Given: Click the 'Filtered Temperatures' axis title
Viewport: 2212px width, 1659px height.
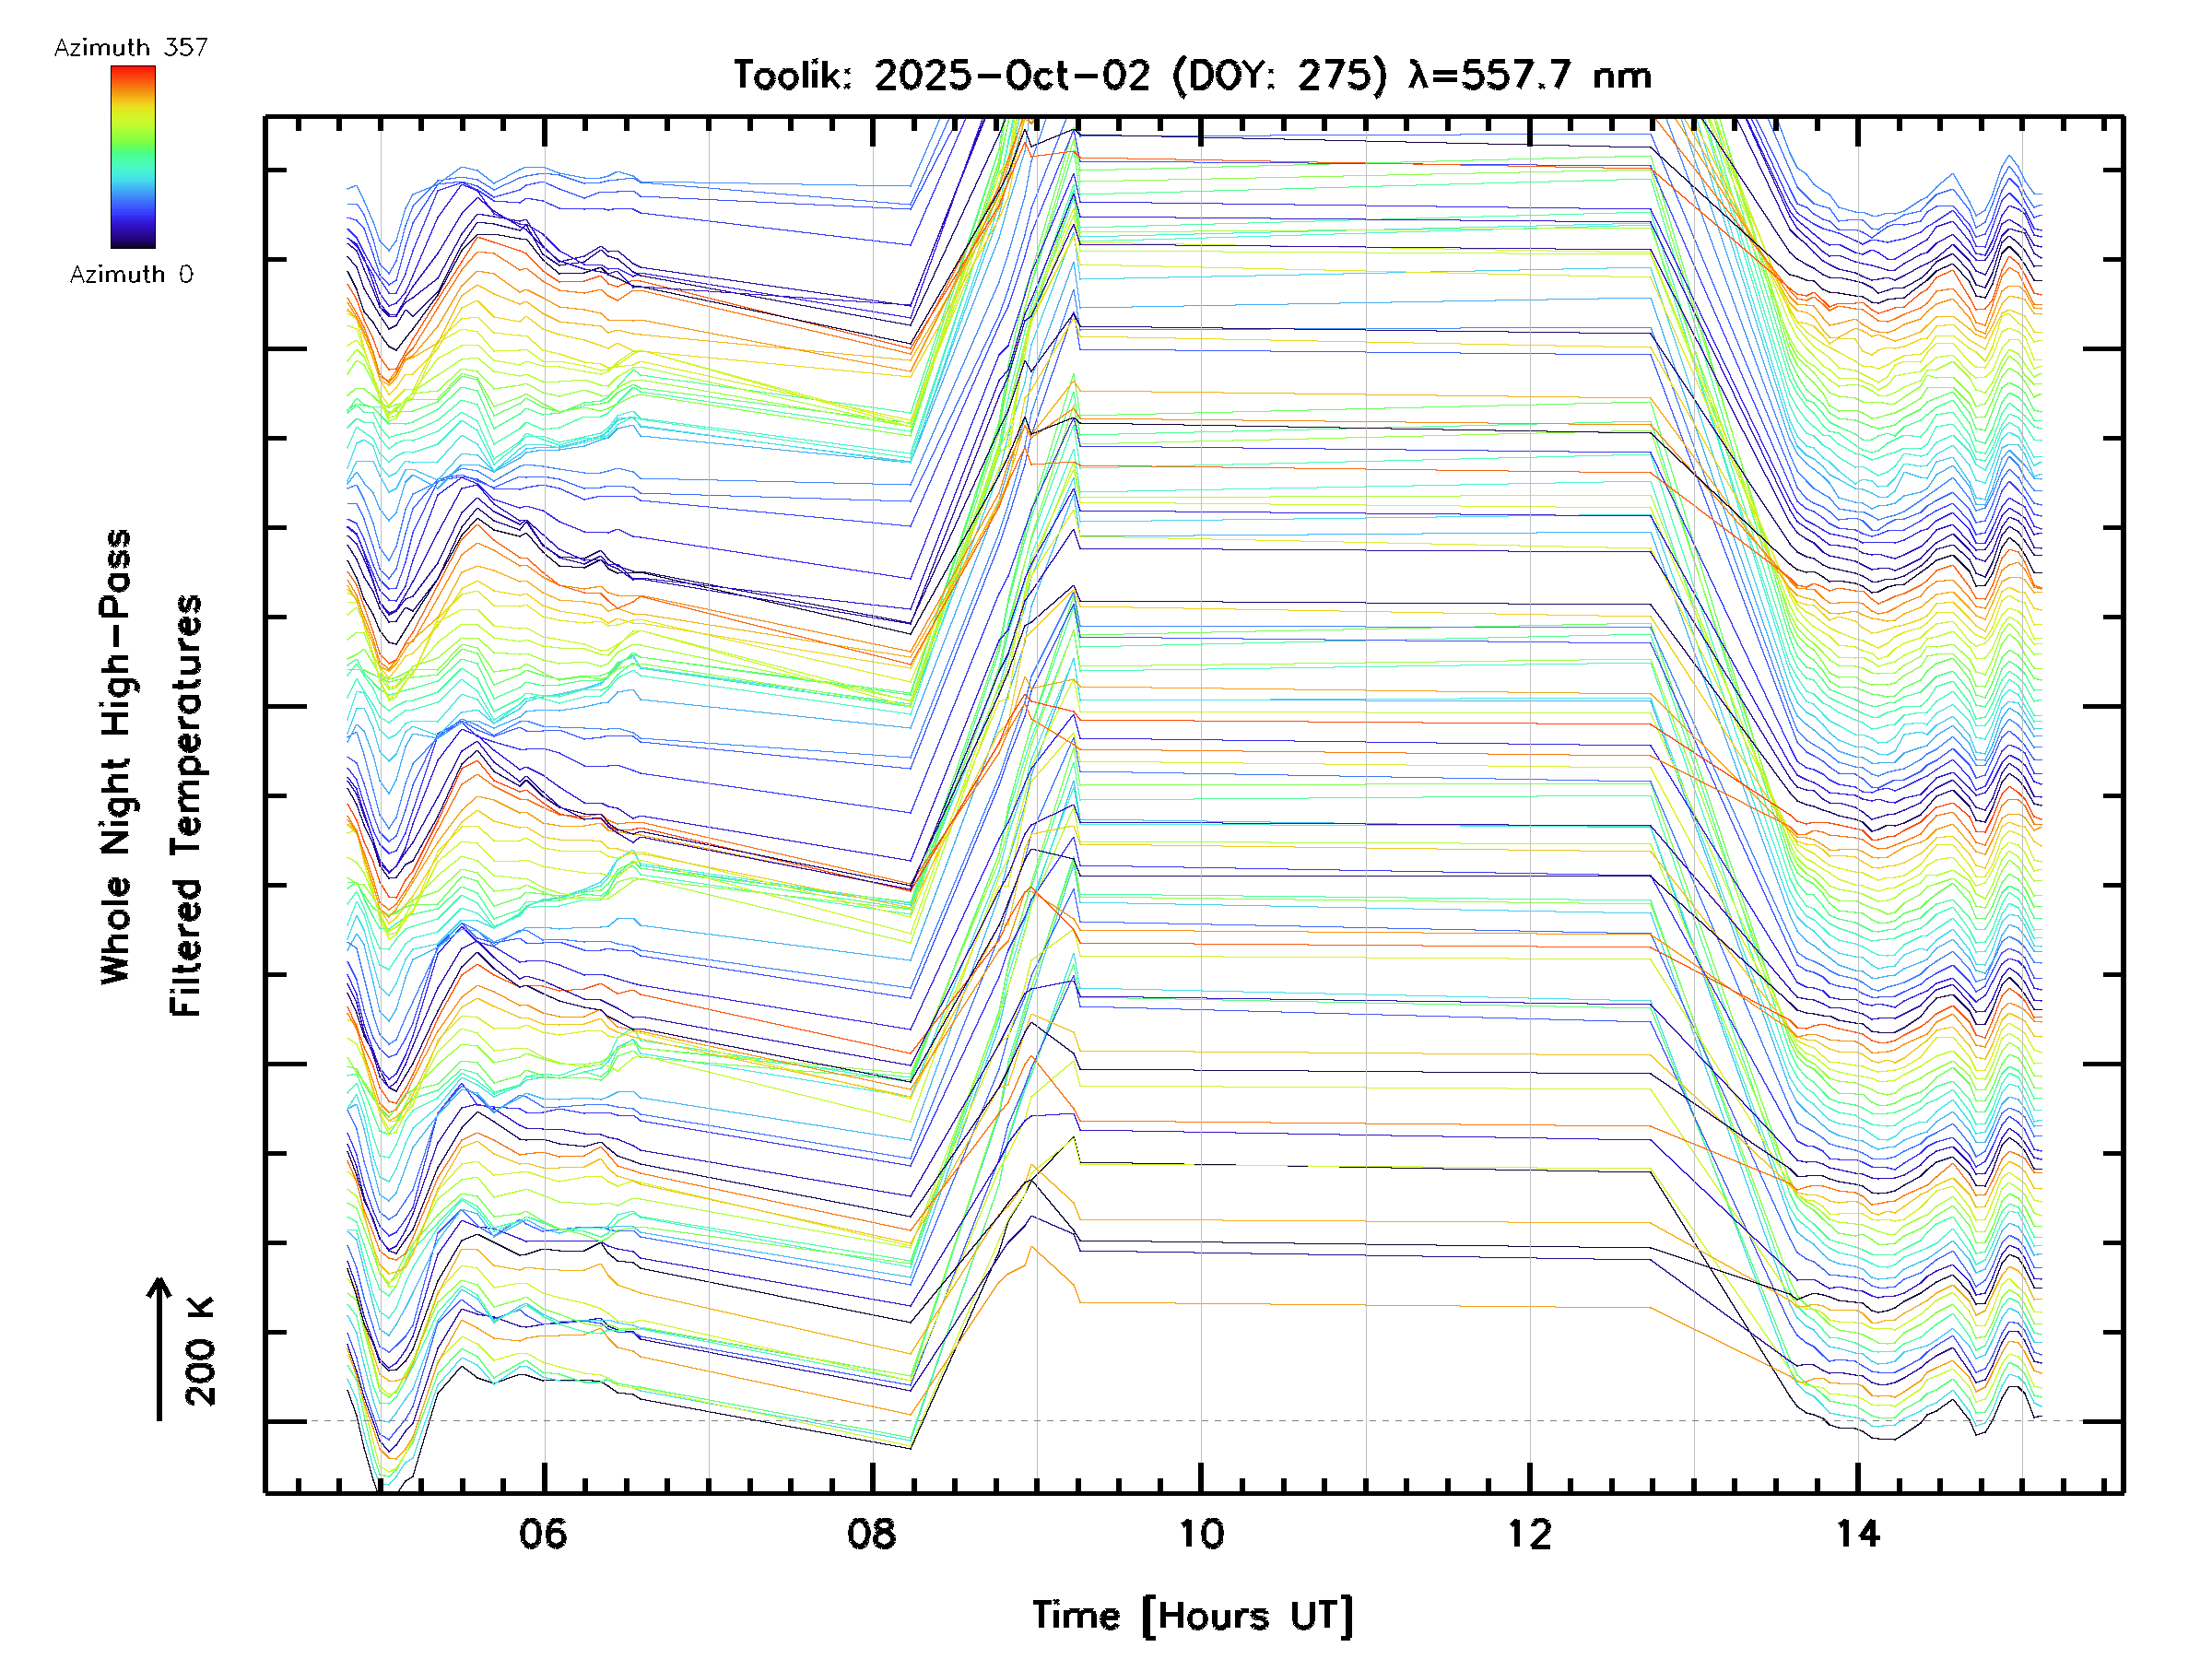Looking at the screenshot, I should click(x=186, y=806).
